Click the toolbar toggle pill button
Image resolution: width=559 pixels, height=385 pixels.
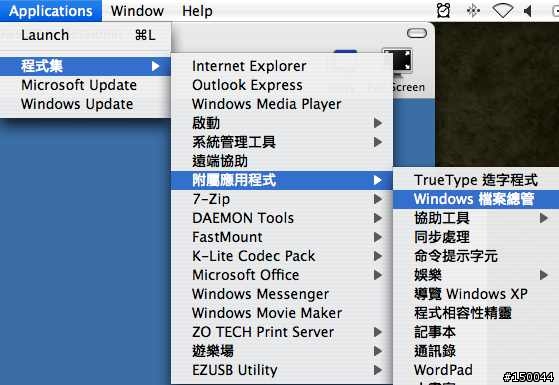coord(416,33)
